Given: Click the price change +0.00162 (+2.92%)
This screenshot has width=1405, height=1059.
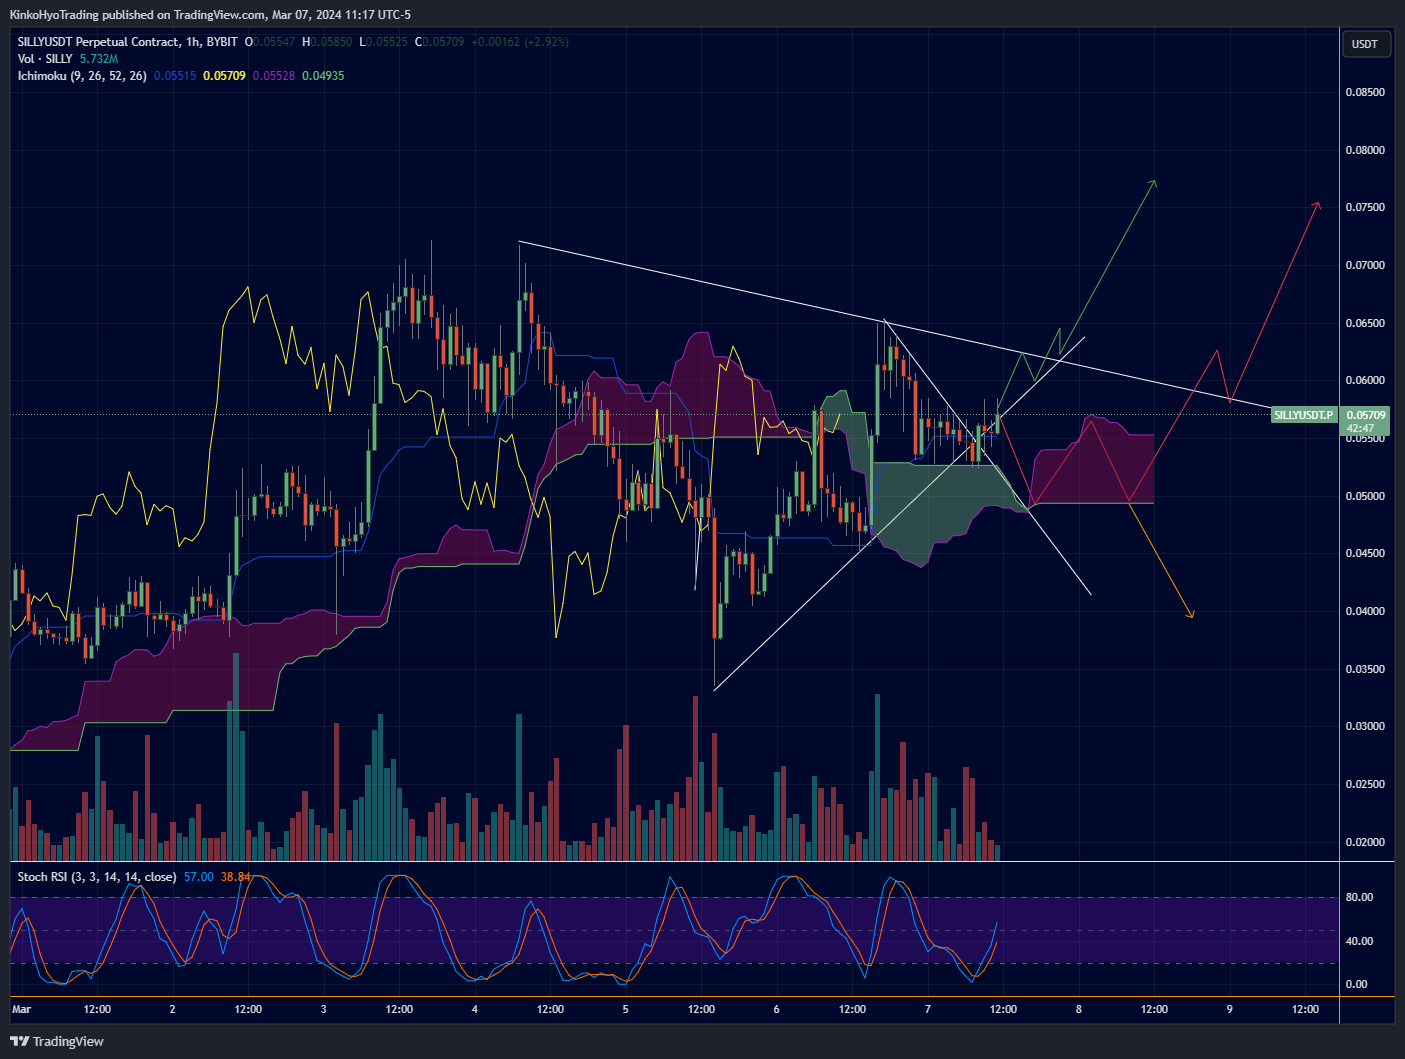Looking at the screenshot, I should tap(519, 42).
